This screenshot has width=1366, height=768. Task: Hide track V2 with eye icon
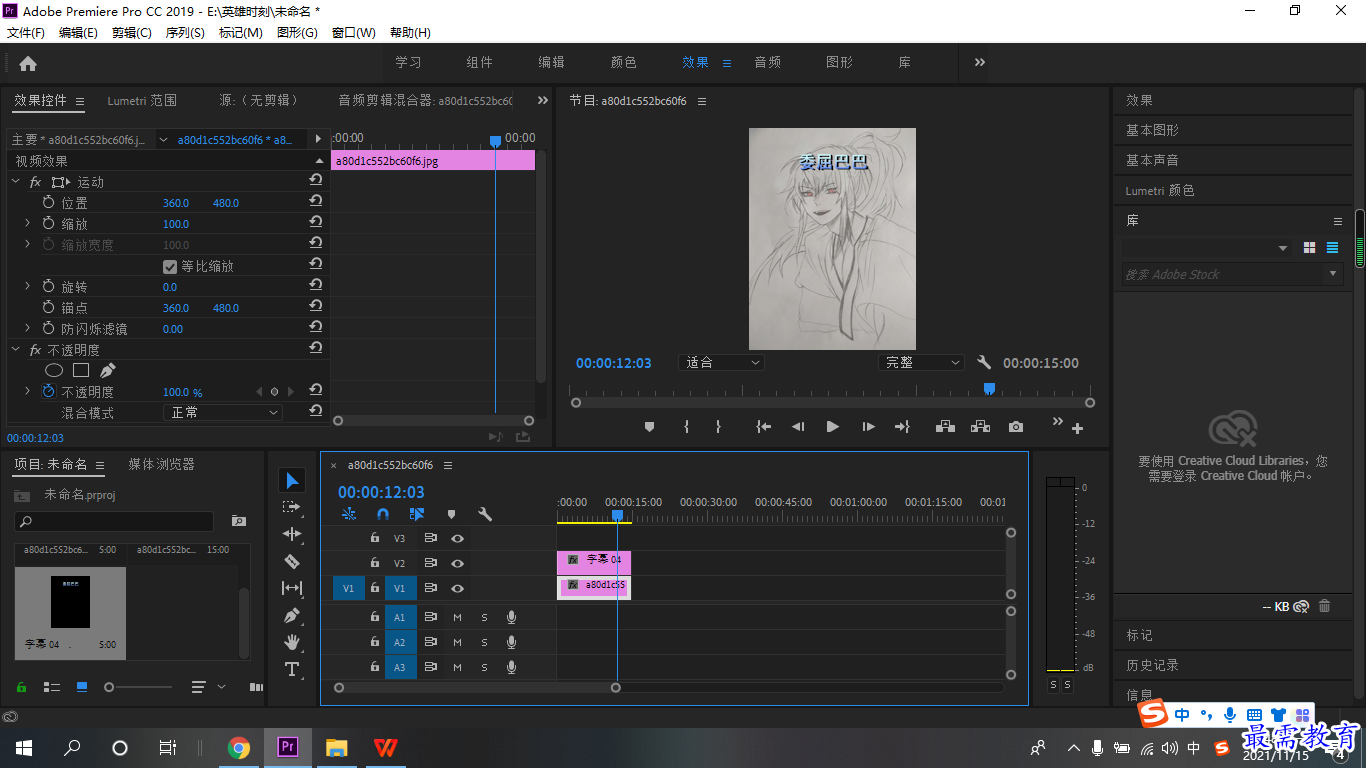pos(457,563)
